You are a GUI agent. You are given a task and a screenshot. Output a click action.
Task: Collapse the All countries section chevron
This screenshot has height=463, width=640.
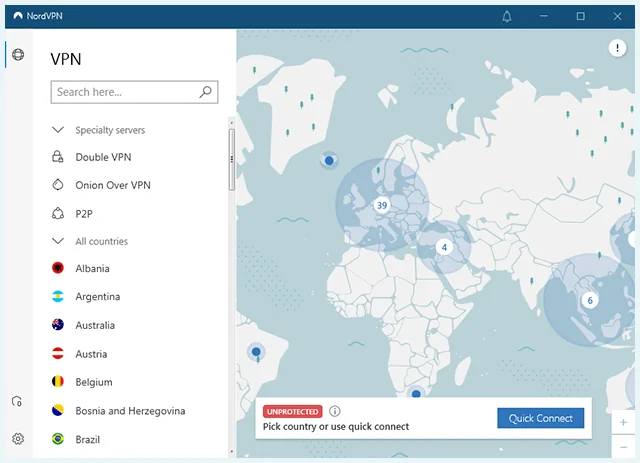coord(58,241)
